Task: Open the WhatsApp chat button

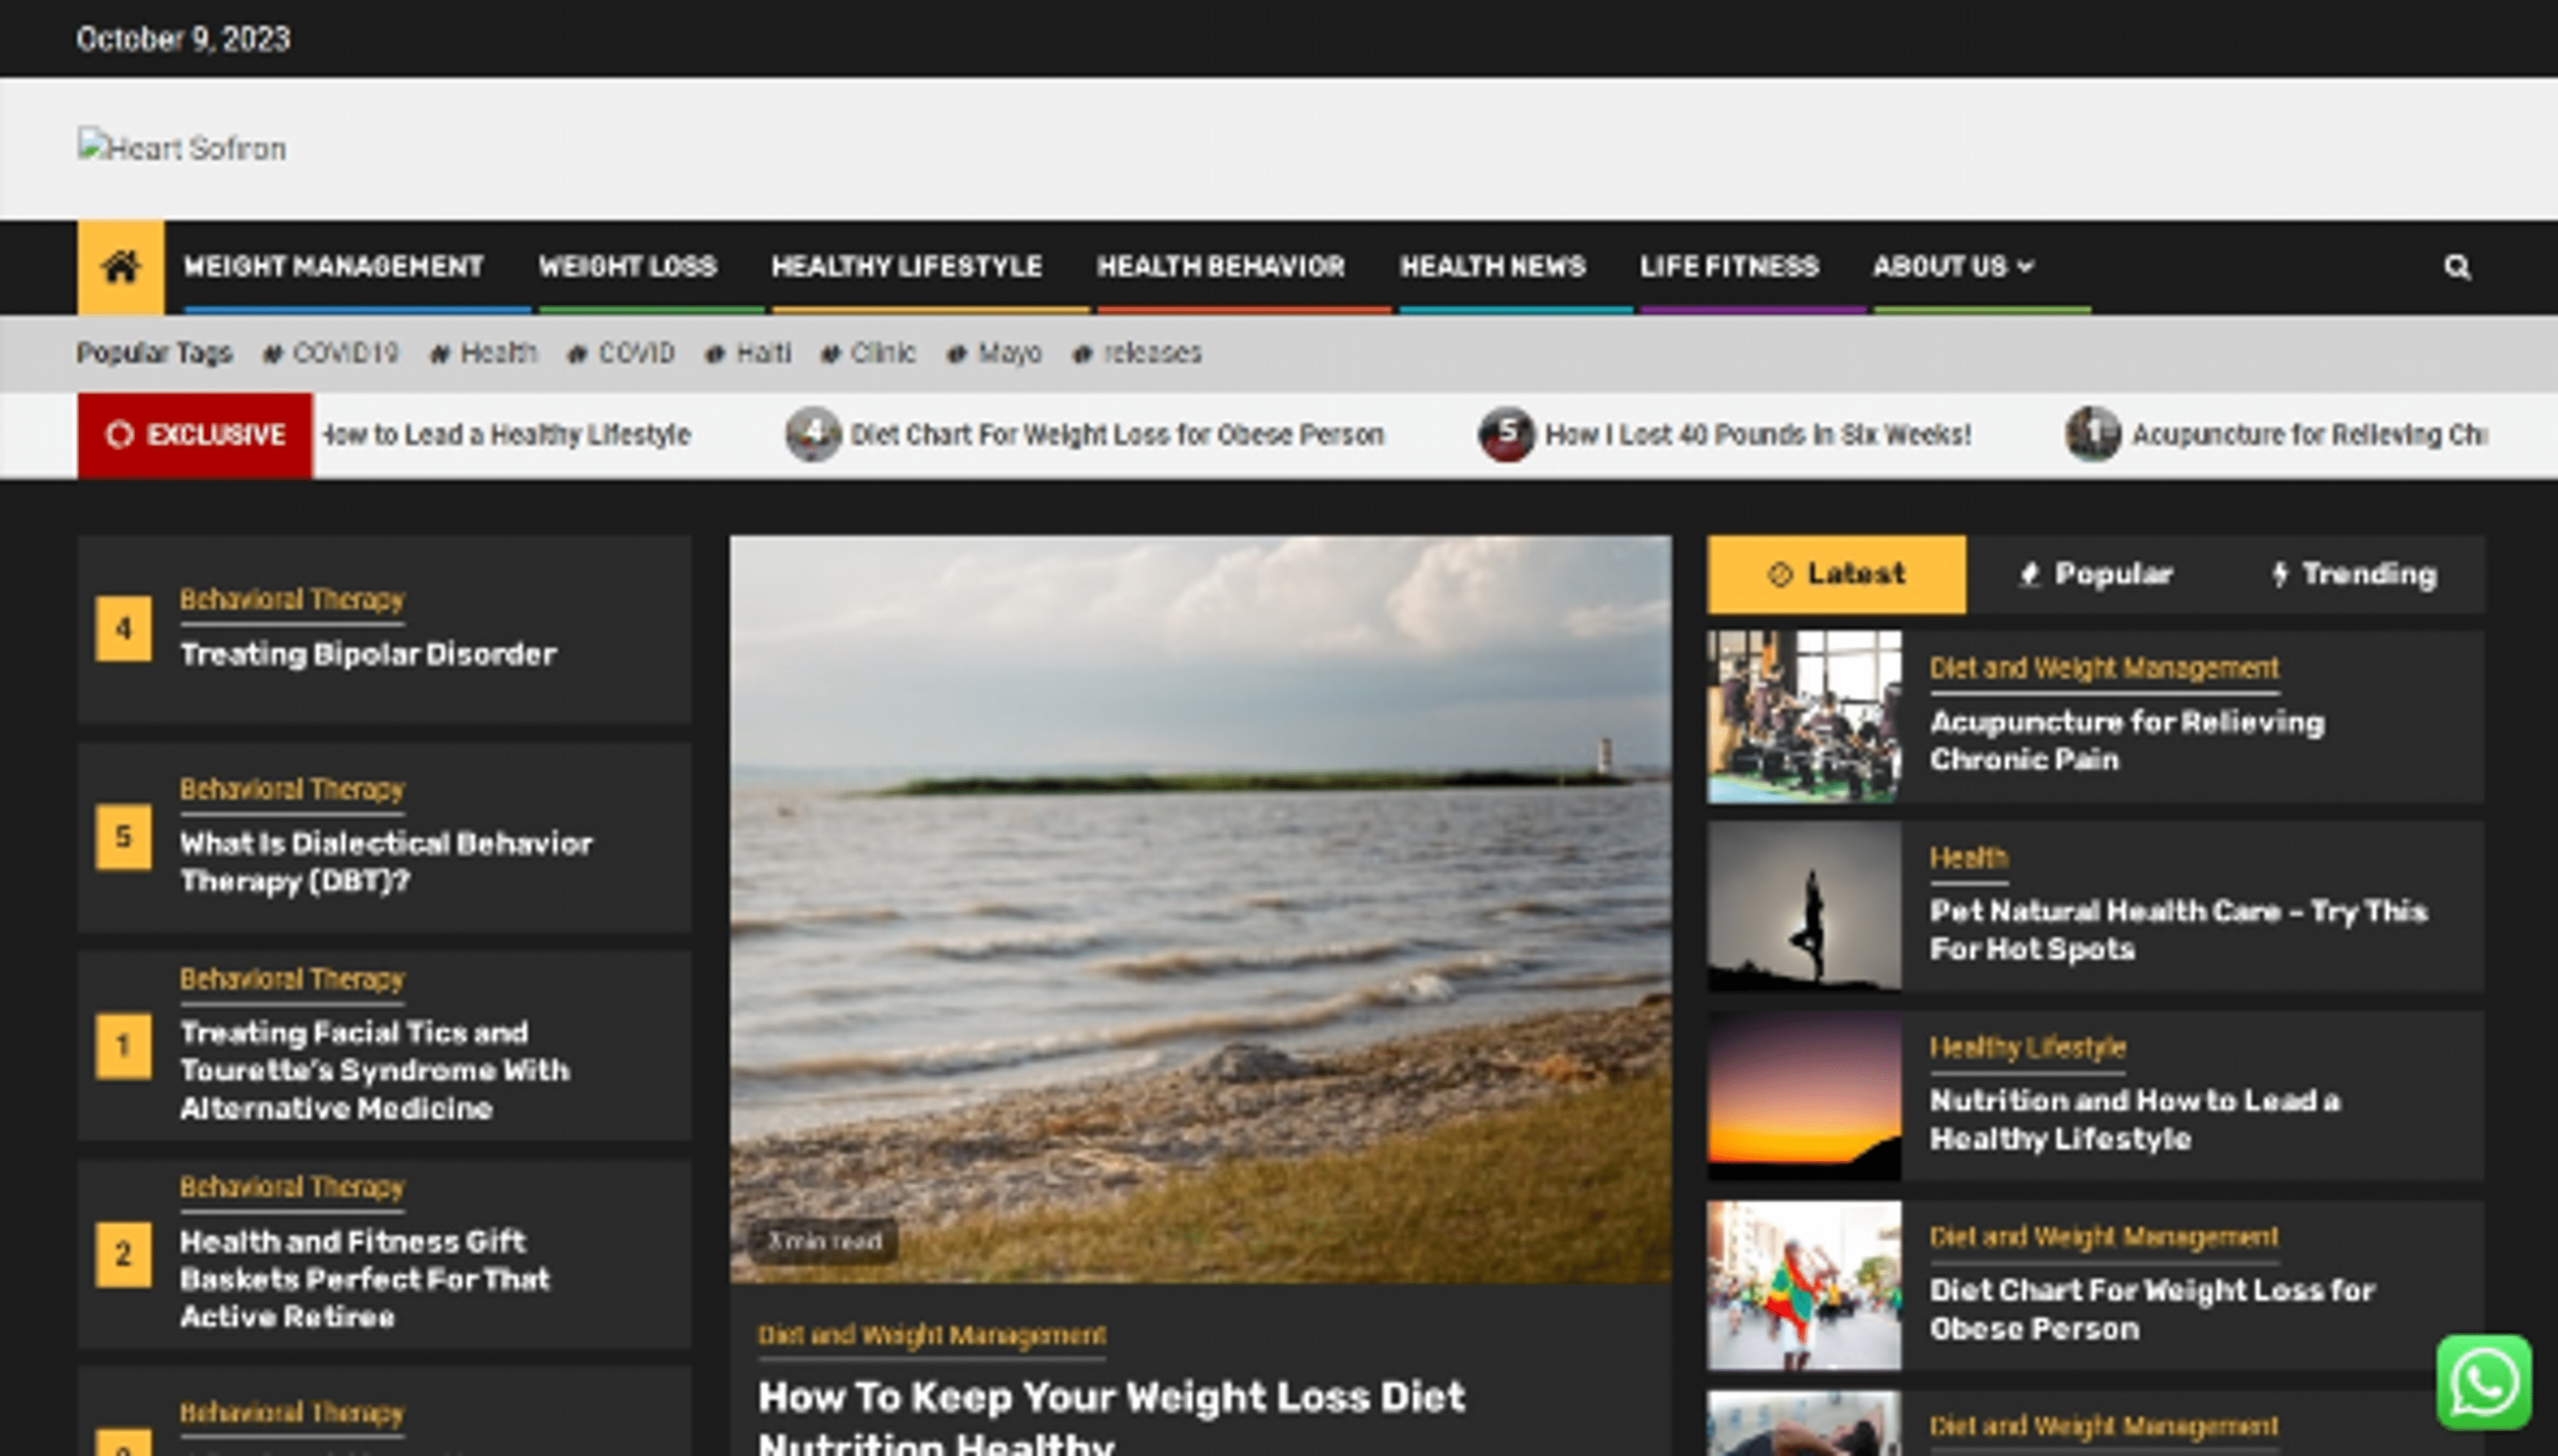Action: pyautogui.click(x=2483, y=1383)
